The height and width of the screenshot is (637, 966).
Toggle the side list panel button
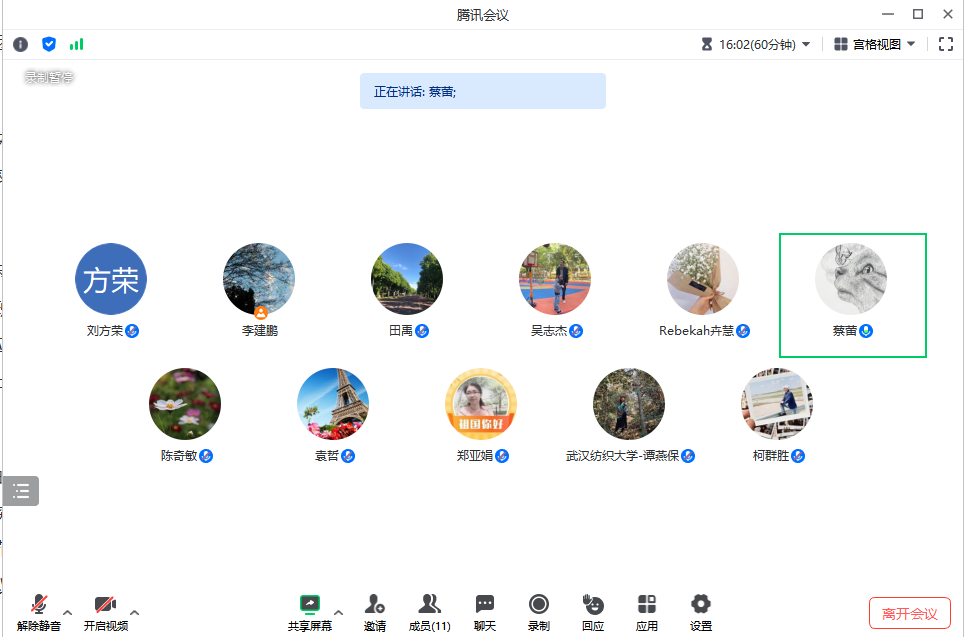tap(21, 491)
